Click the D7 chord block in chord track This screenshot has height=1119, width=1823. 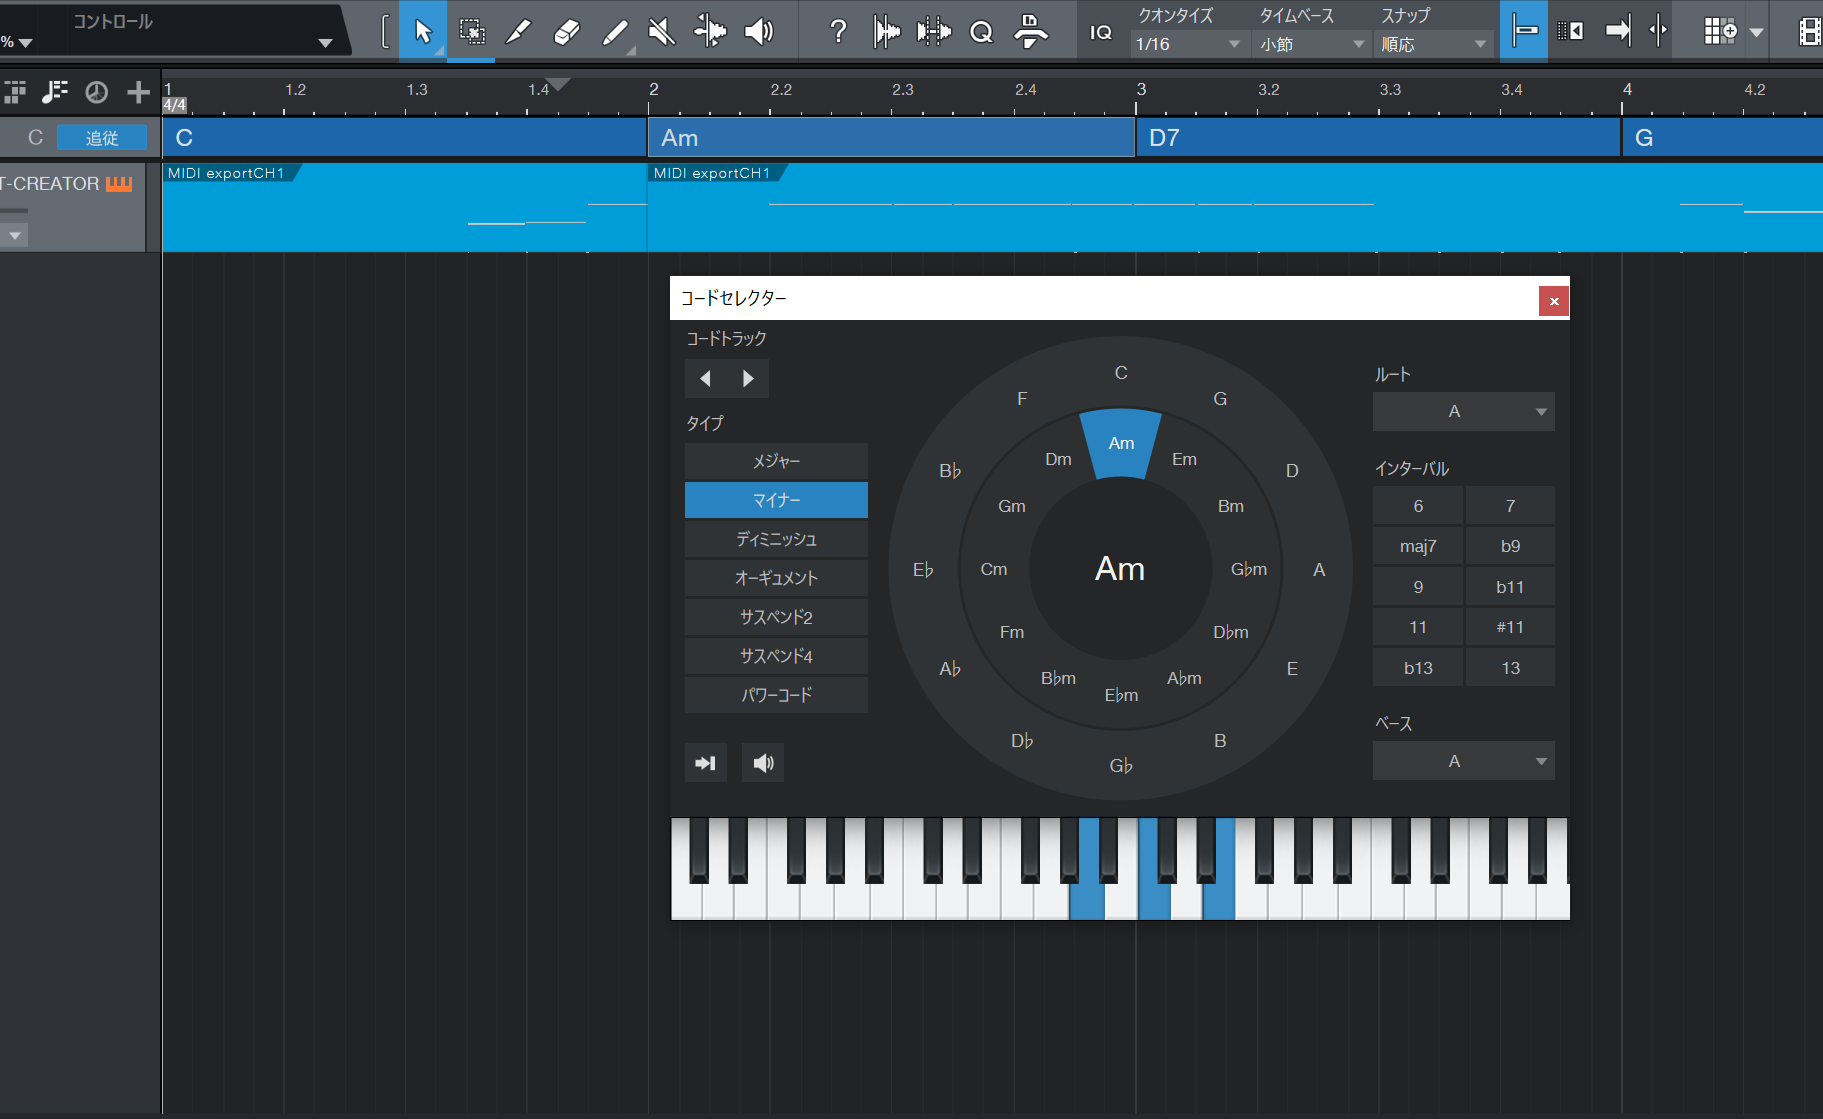coord(1376,138)
